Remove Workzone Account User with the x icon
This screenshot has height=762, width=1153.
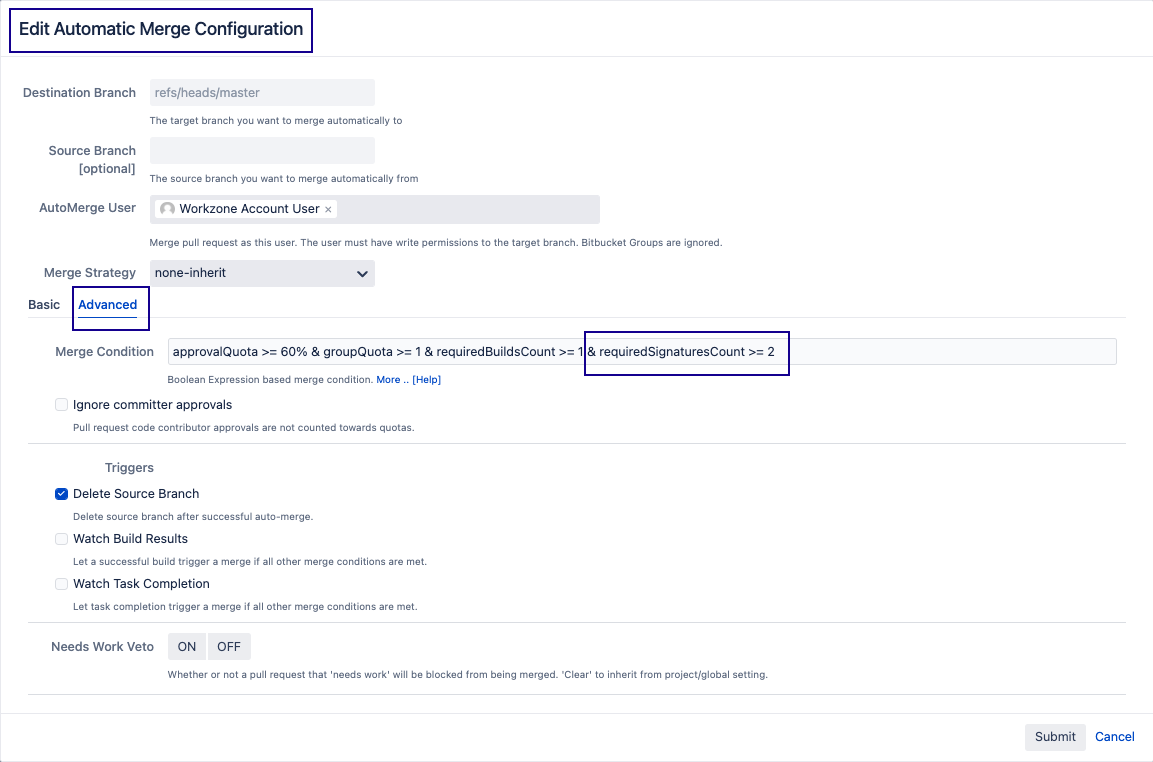tap(328, 210)
